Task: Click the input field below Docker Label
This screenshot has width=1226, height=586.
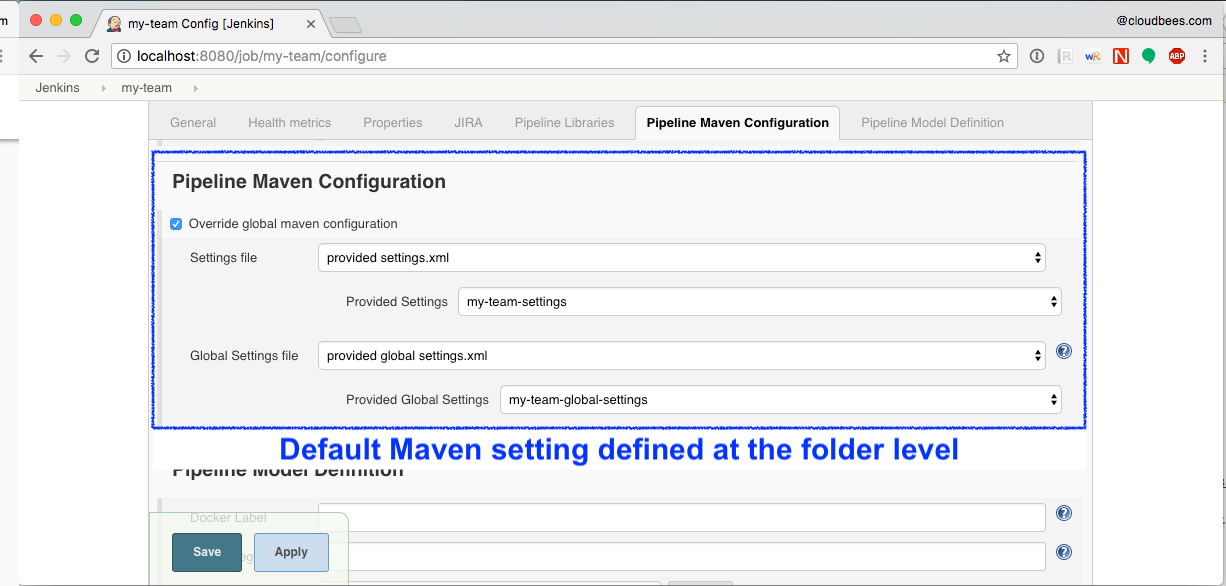Action: click(x=682, y=556)
